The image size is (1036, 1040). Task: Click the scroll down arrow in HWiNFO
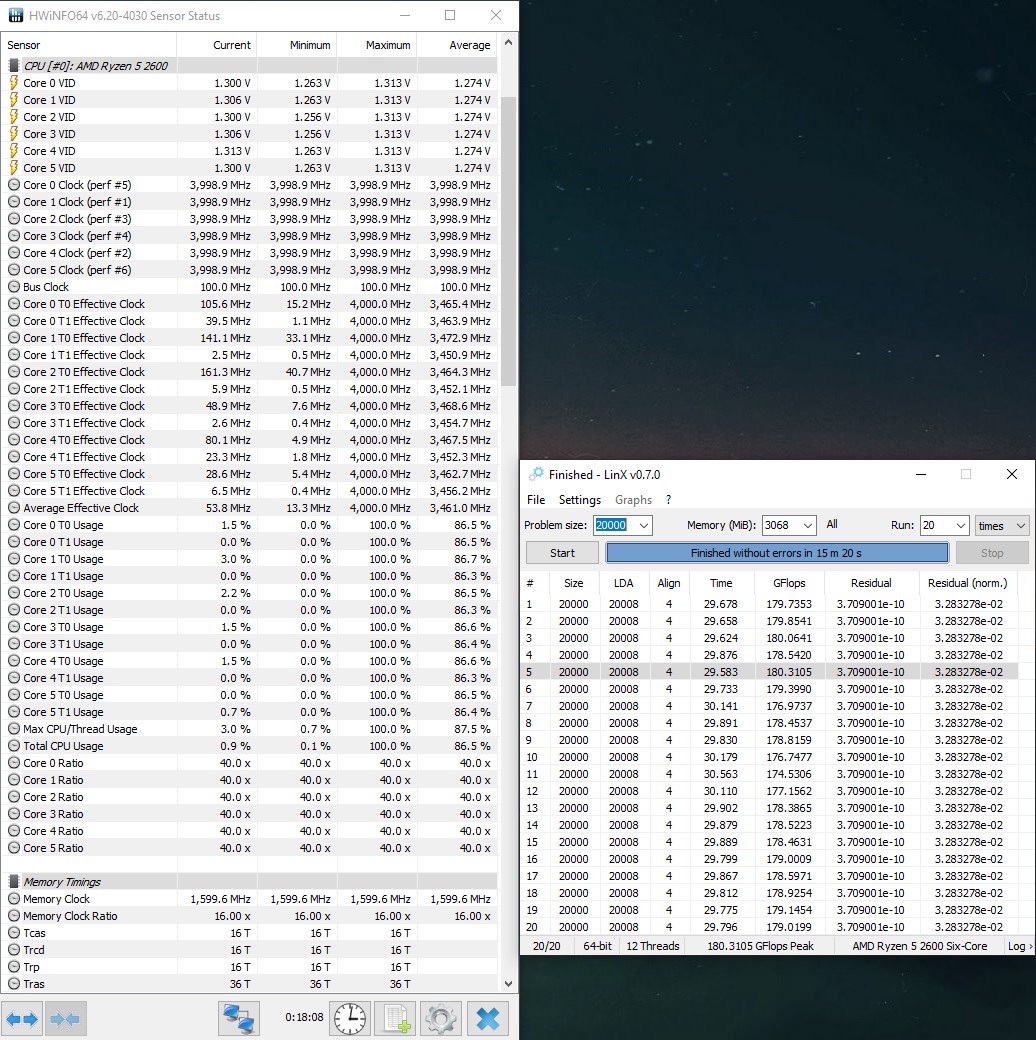click(x=508, y=984)
